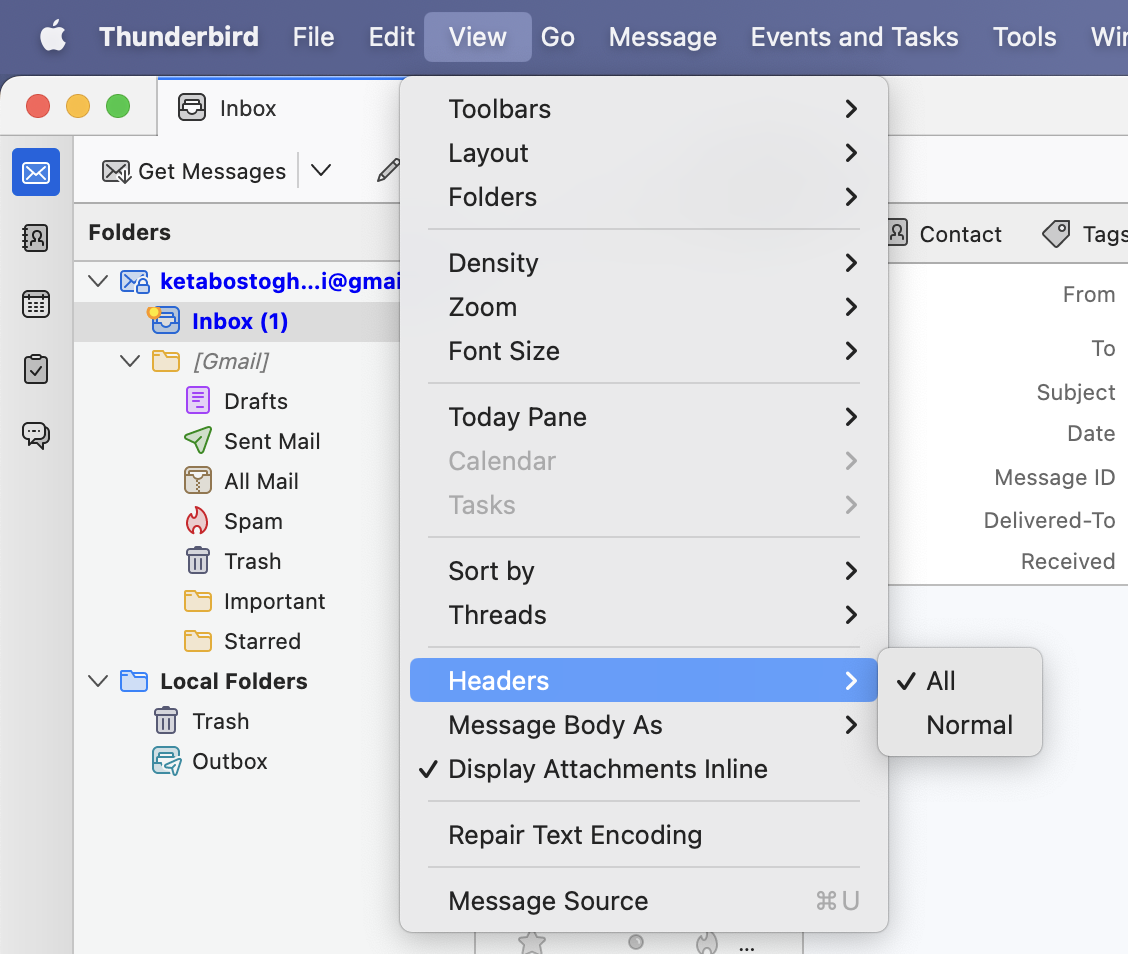Screen dimensions: 1128x954
Task: Open the Message menu
Action: (x=662, y=37)
